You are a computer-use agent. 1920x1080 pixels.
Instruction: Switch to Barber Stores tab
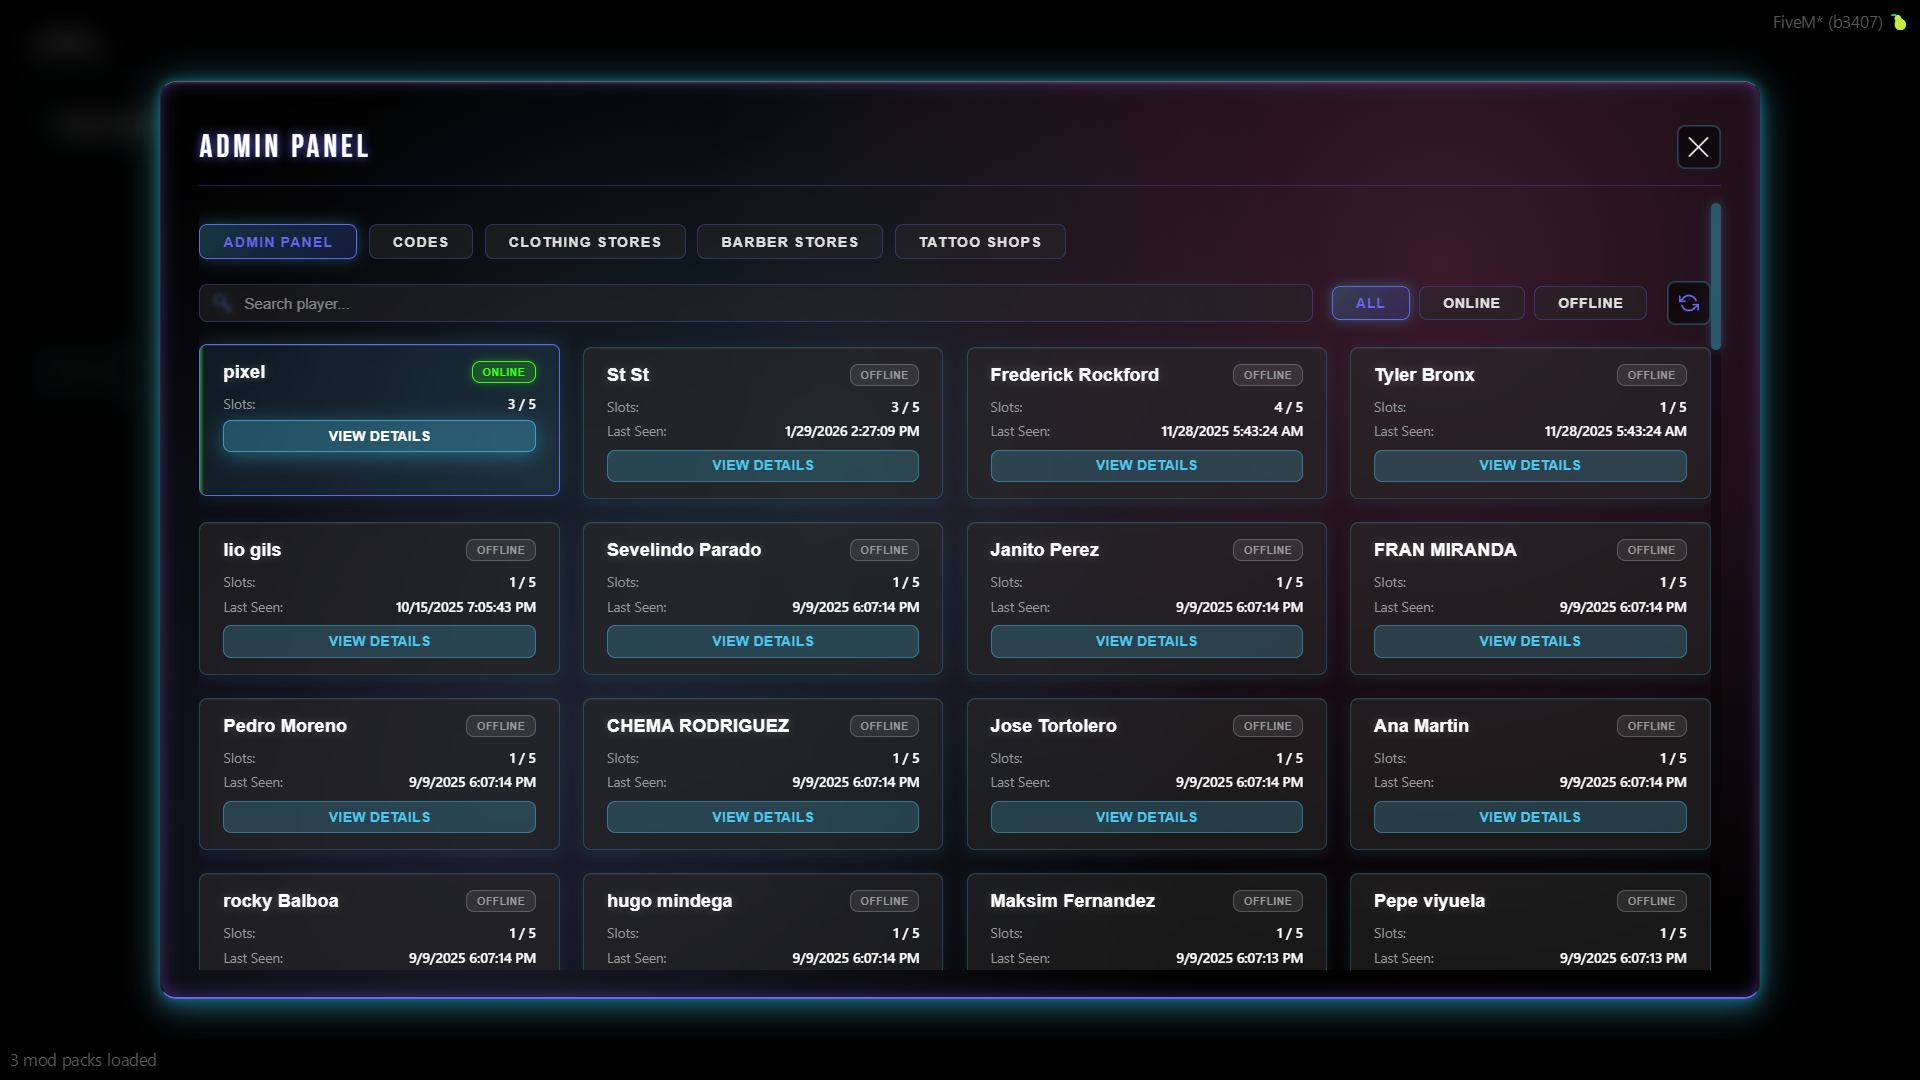790,242
